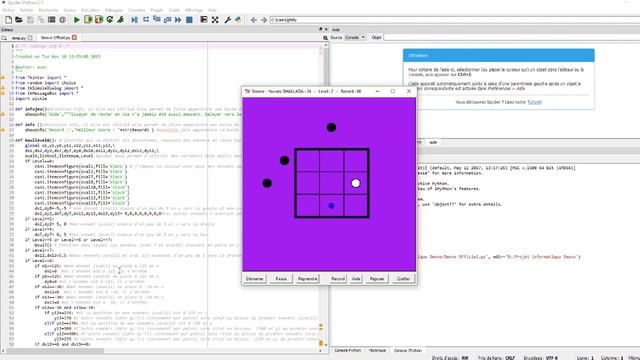Click the green run selection icon
The height and width of the screenshot is (360, 640).
pyautogui.click(x=121, y=20)
